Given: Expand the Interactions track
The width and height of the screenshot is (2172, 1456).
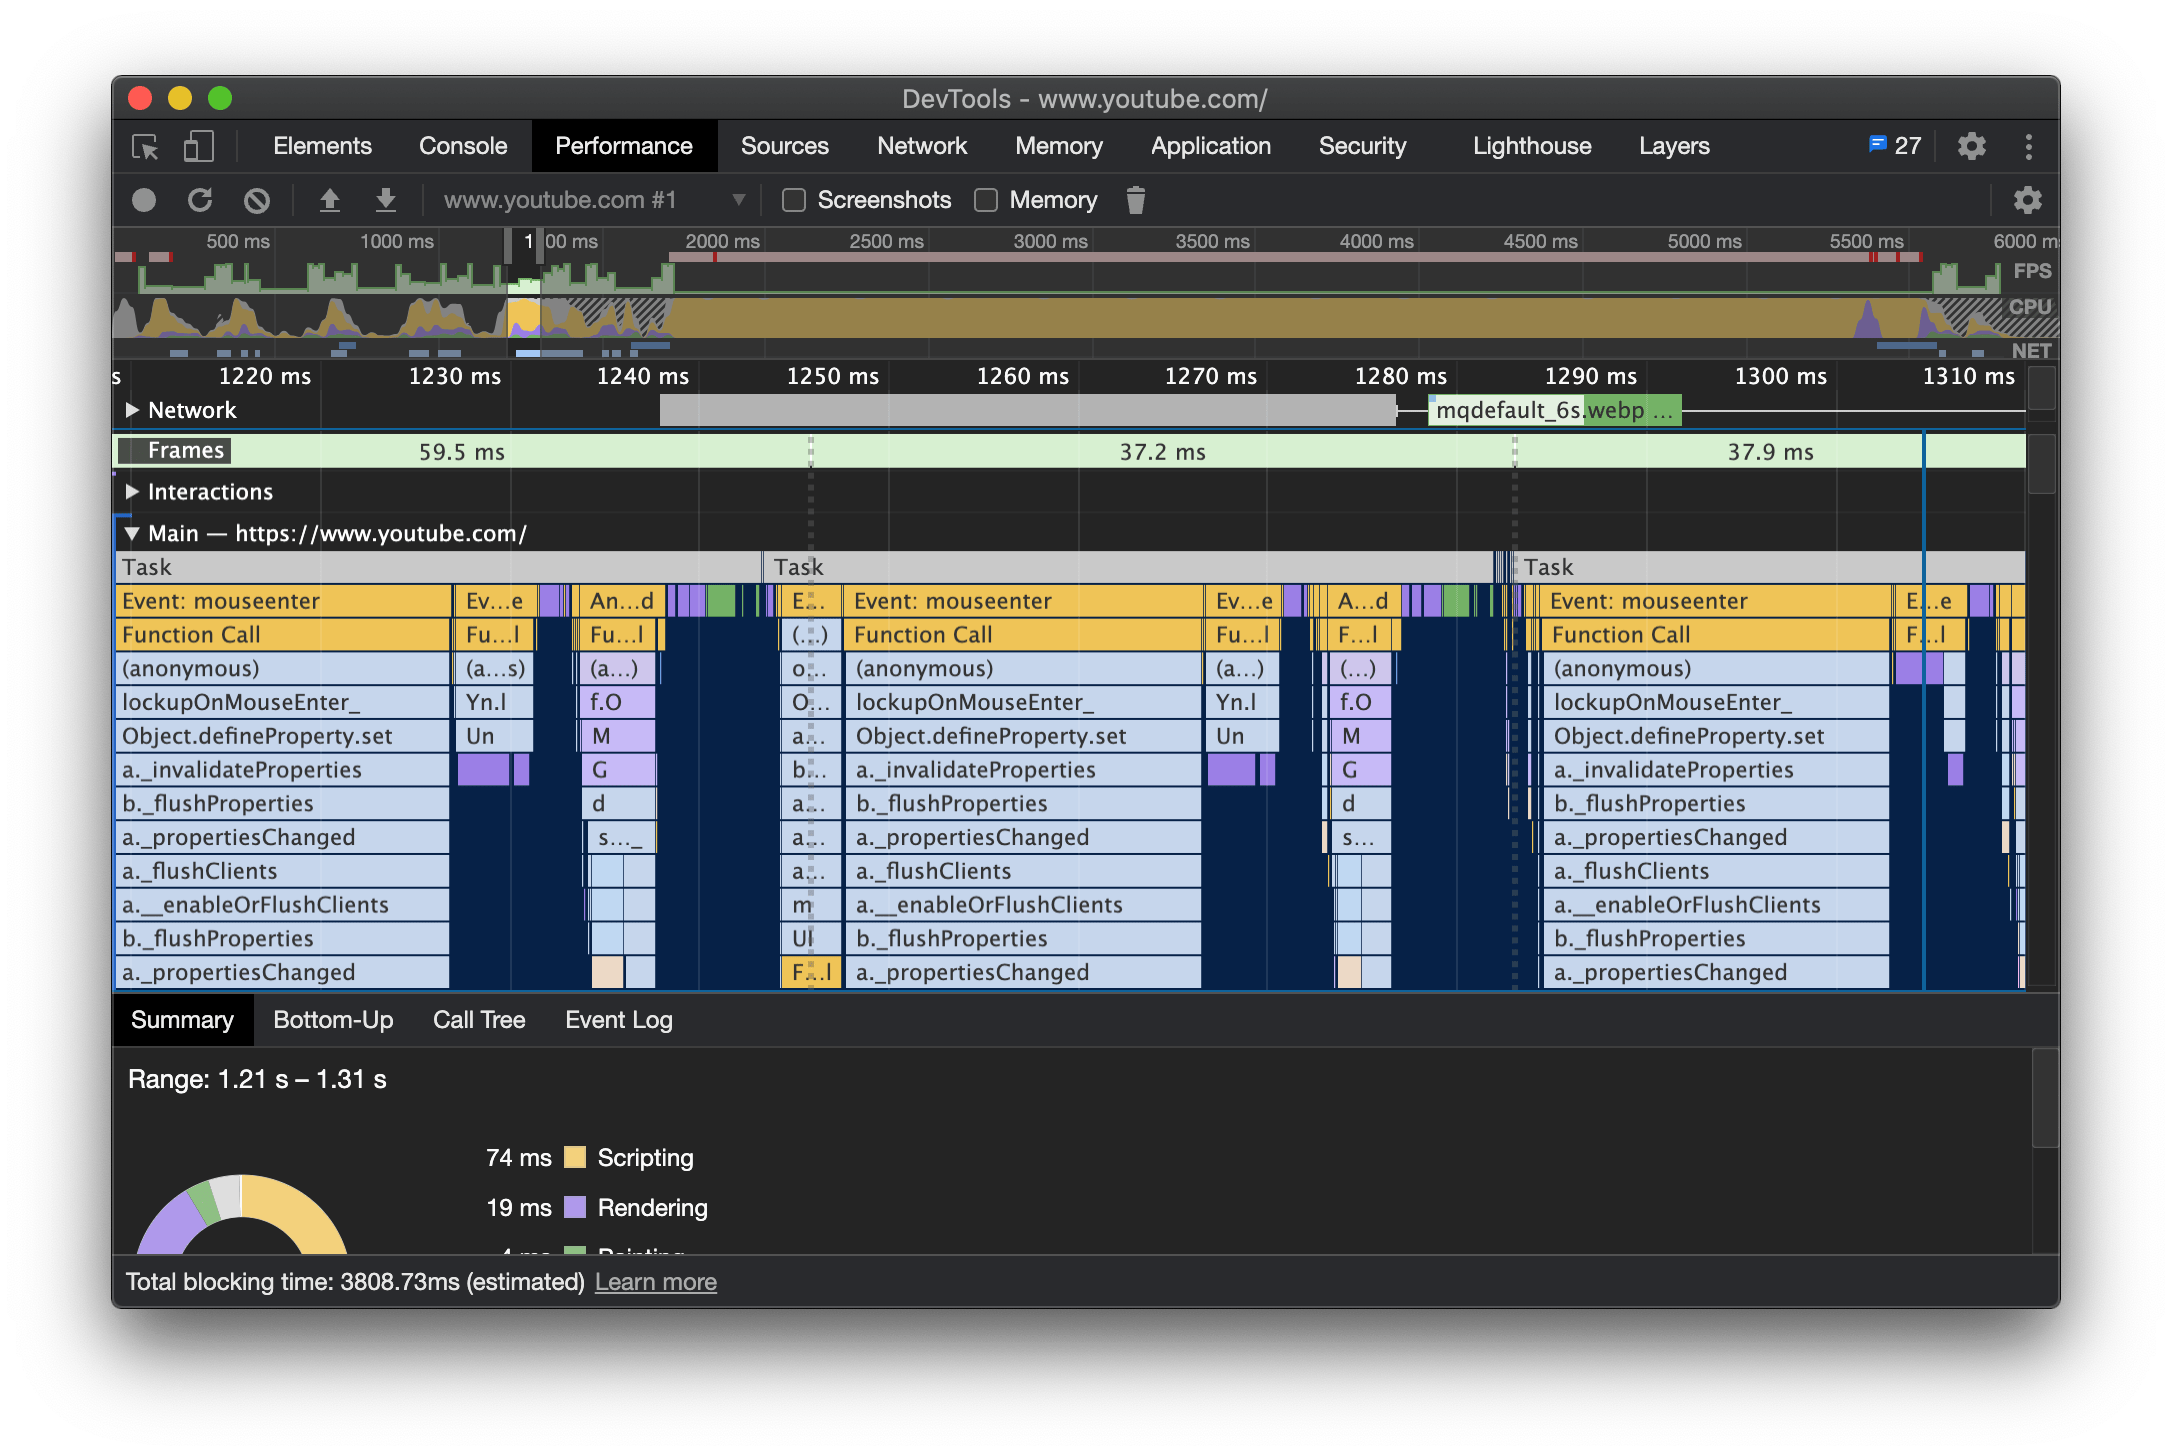Looking at the screenshot, I should click(x=132, y=492).
